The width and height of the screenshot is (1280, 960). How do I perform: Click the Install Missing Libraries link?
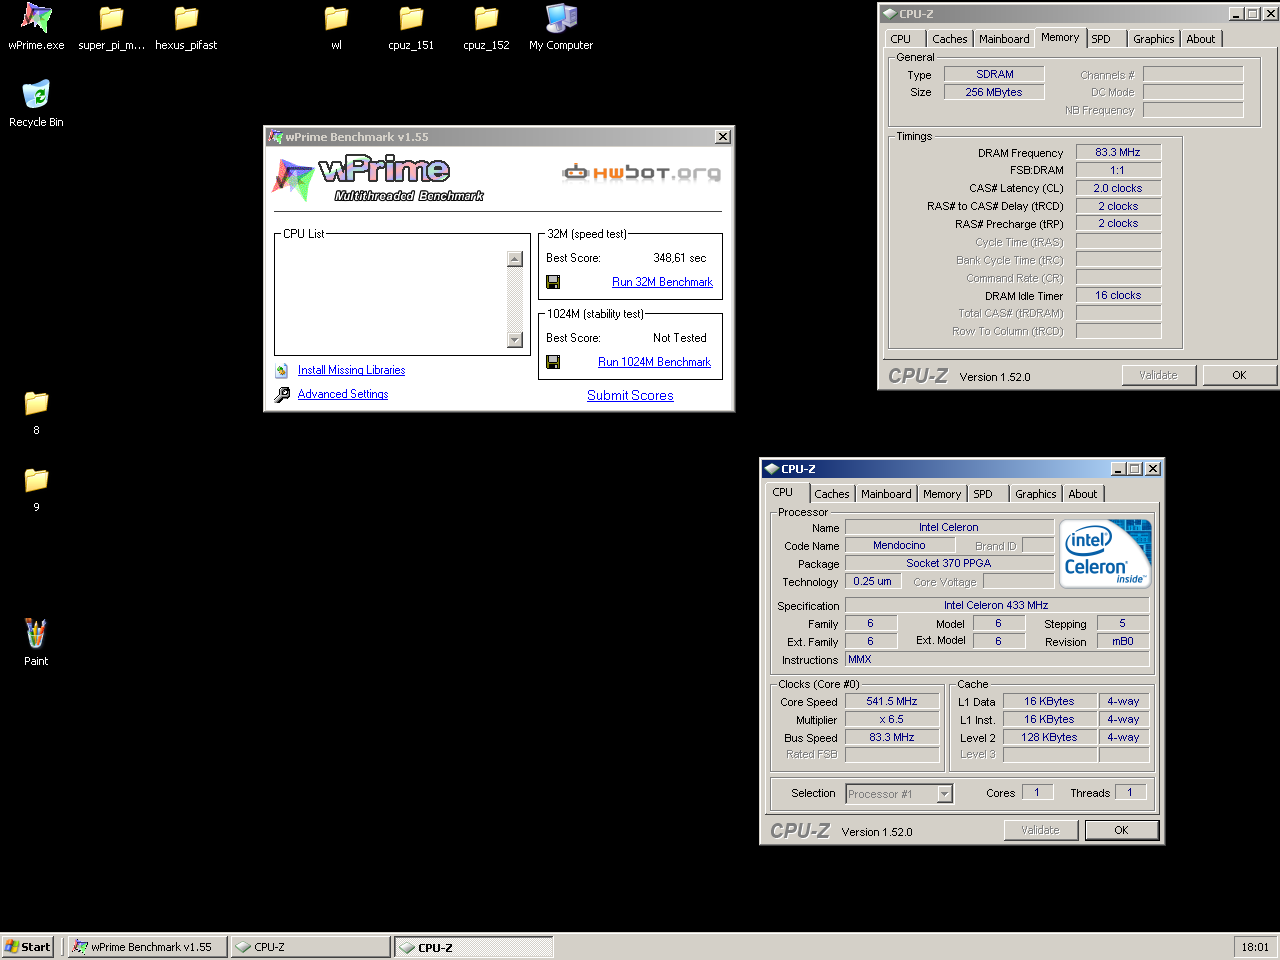coord(351,370)
